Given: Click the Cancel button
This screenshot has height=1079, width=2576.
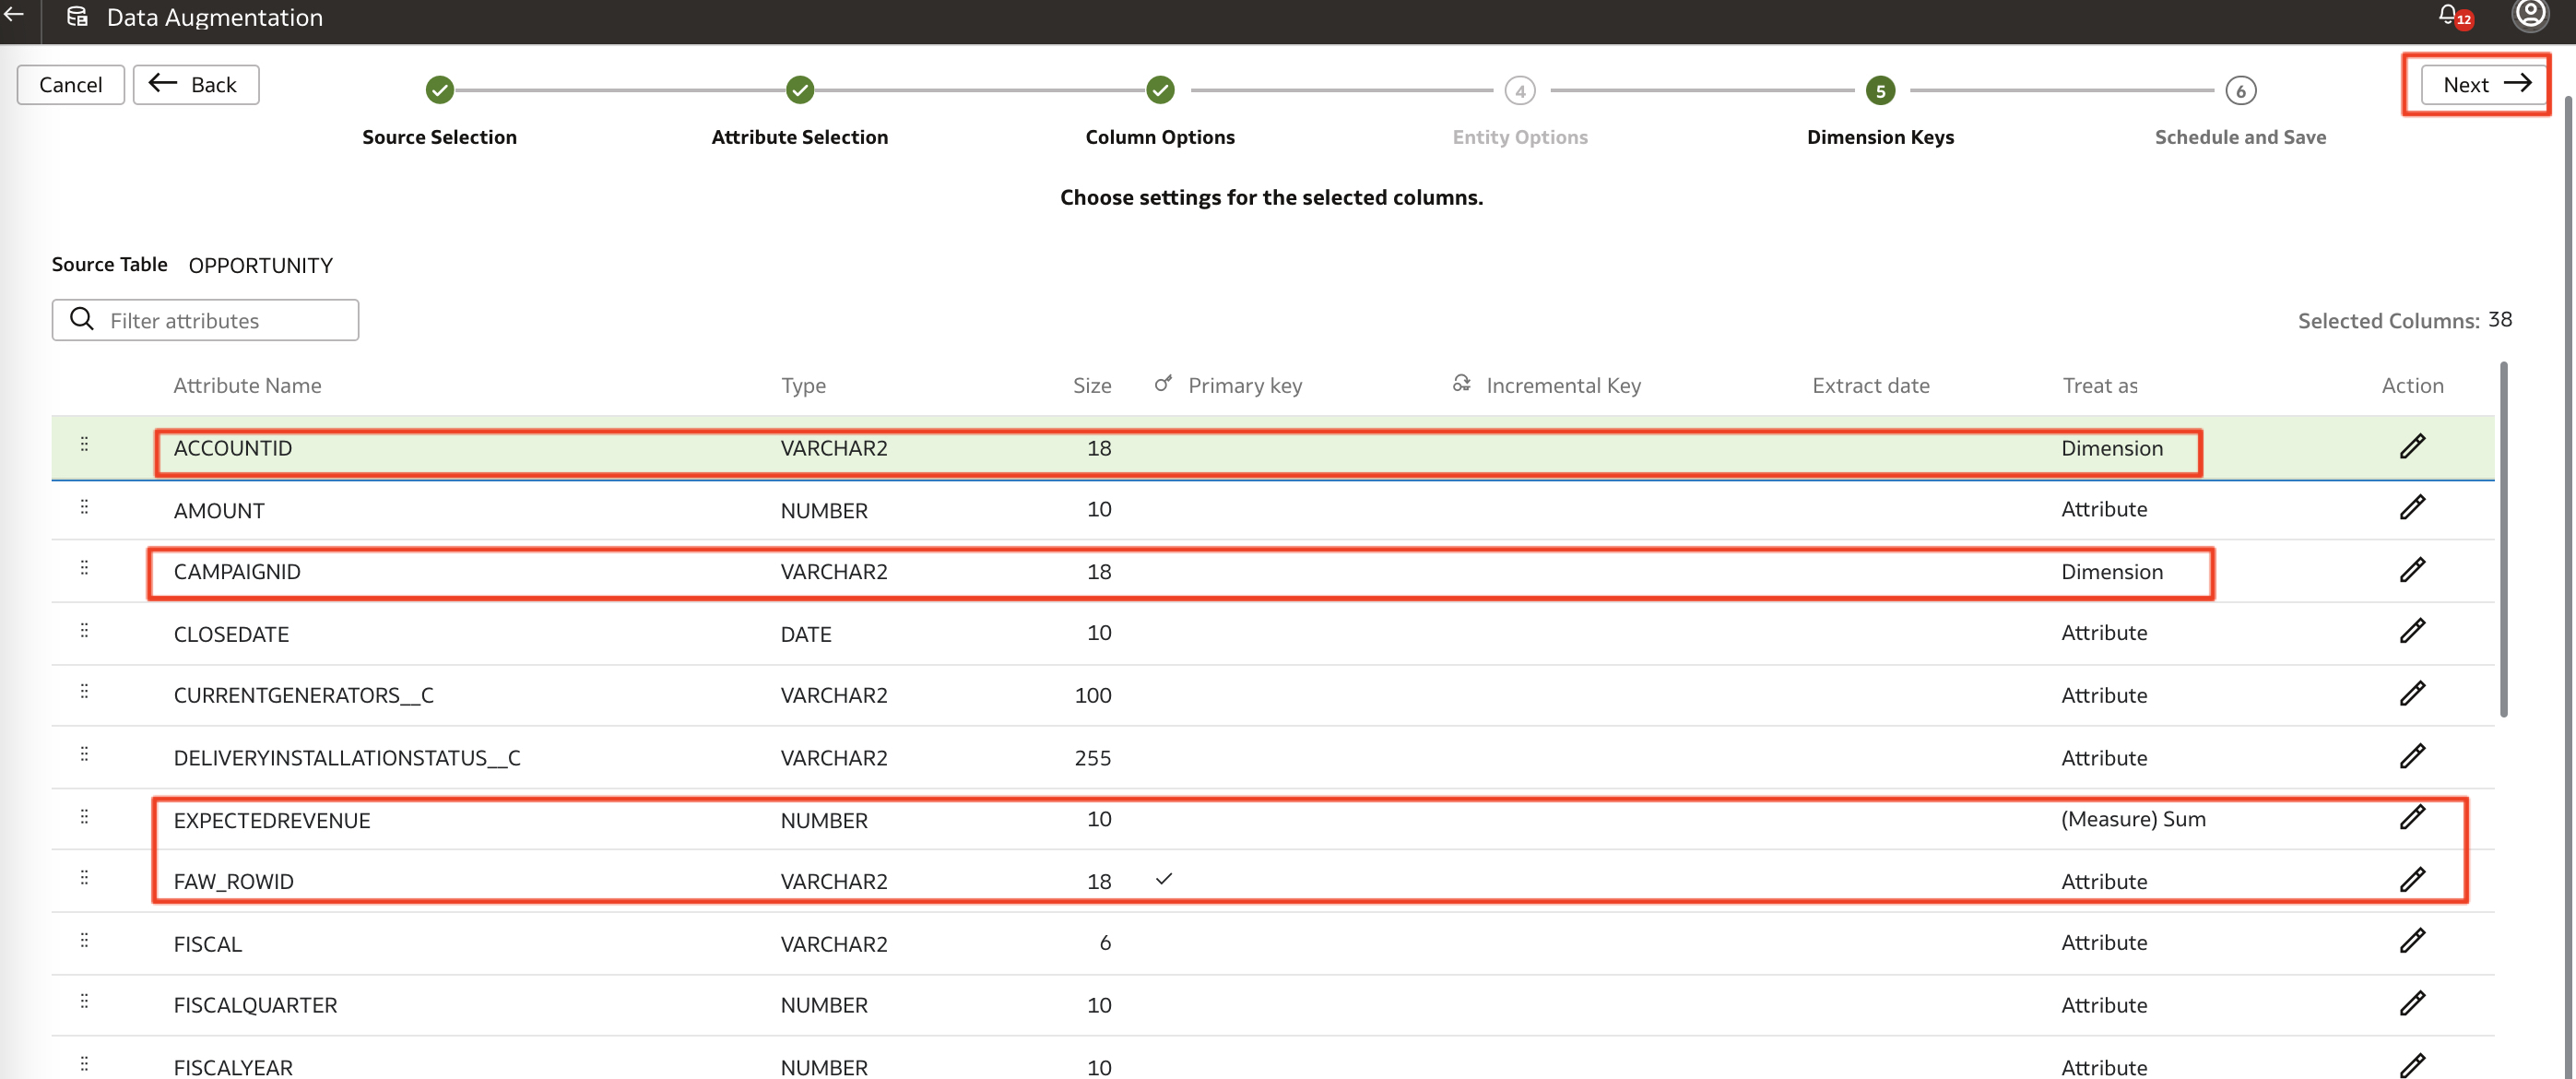Looking at the screenshot, I should pos(71,85).
